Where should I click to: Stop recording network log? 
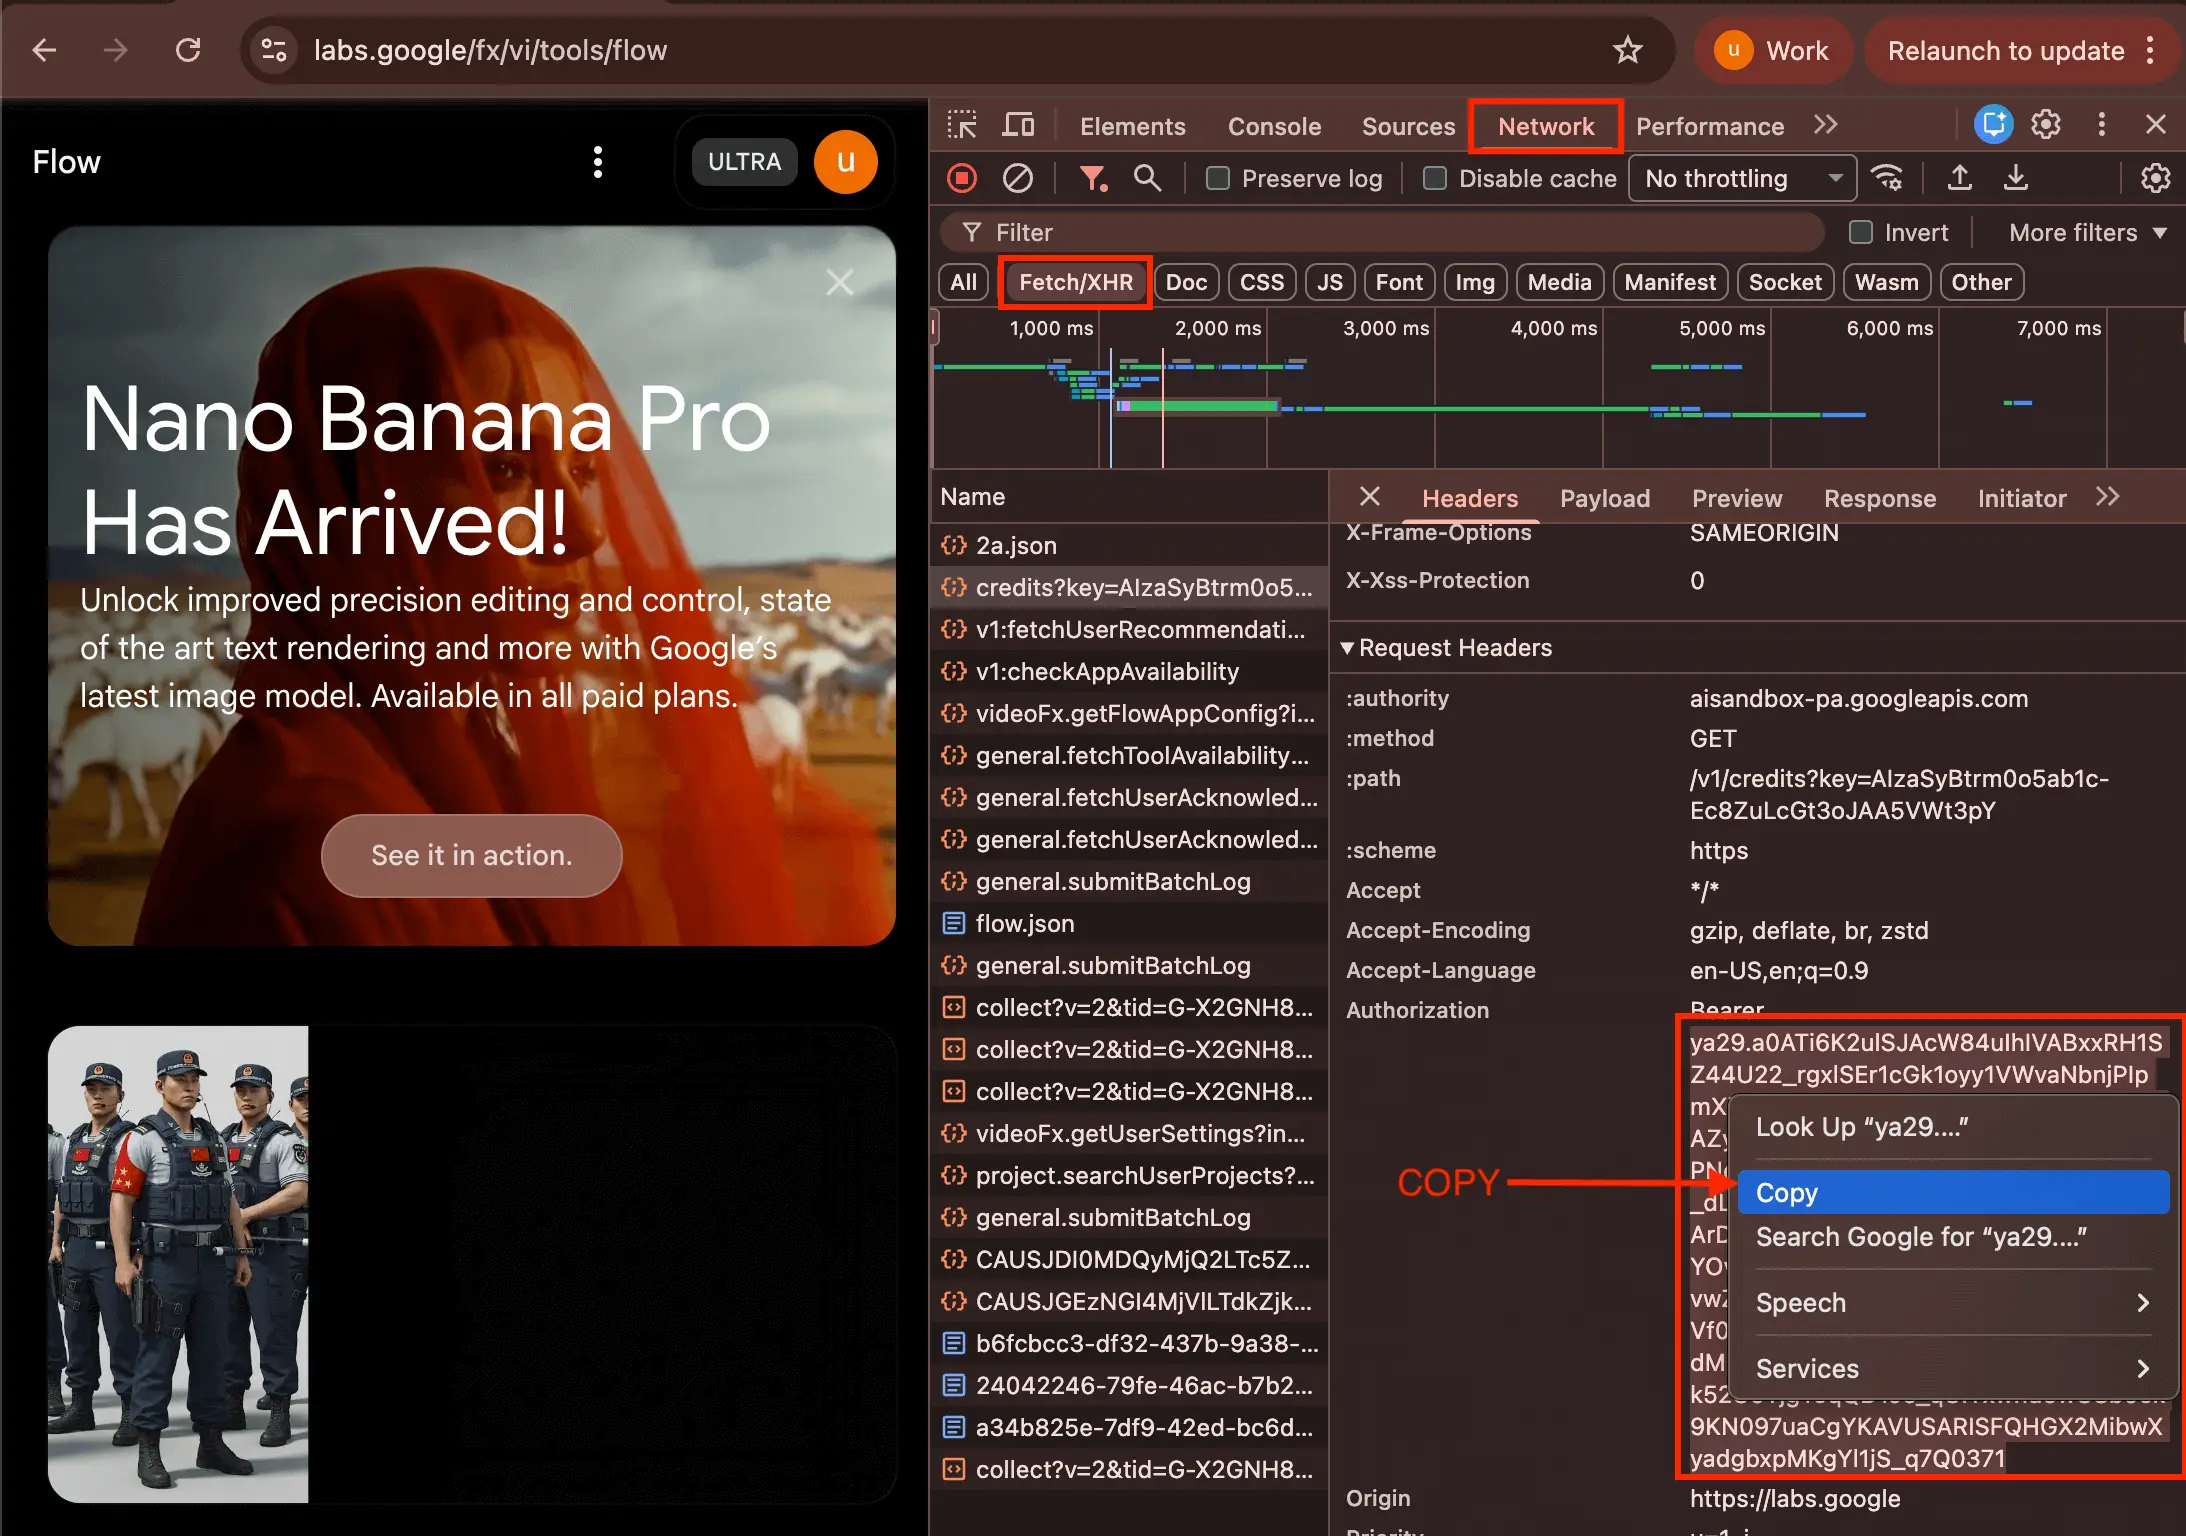(x=962, y=179)
